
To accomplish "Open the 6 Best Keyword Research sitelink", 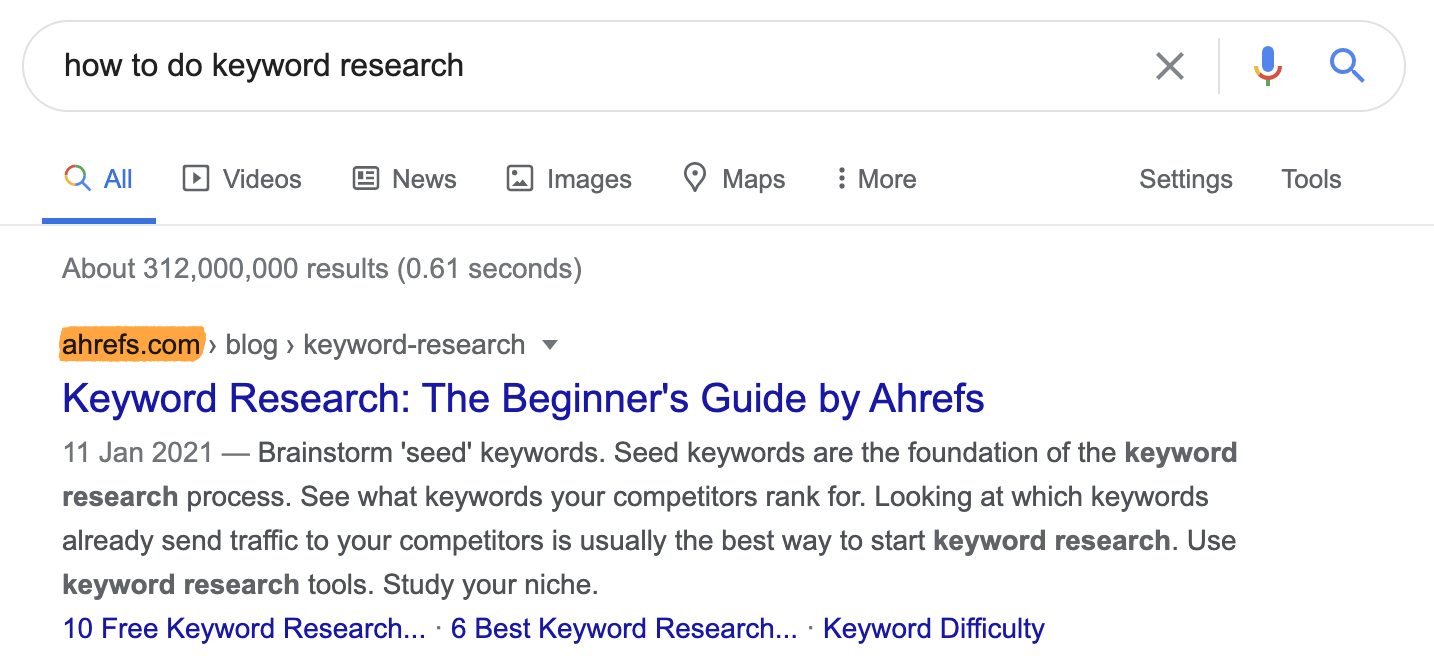I will tap(624, 629).
